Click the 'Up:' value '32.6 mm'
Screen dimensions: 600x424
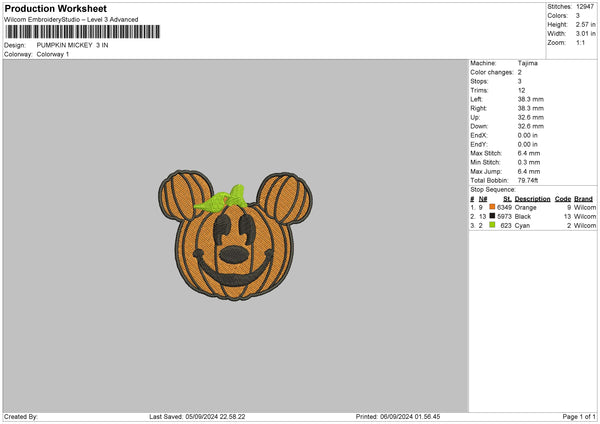[x=531, y=117]
